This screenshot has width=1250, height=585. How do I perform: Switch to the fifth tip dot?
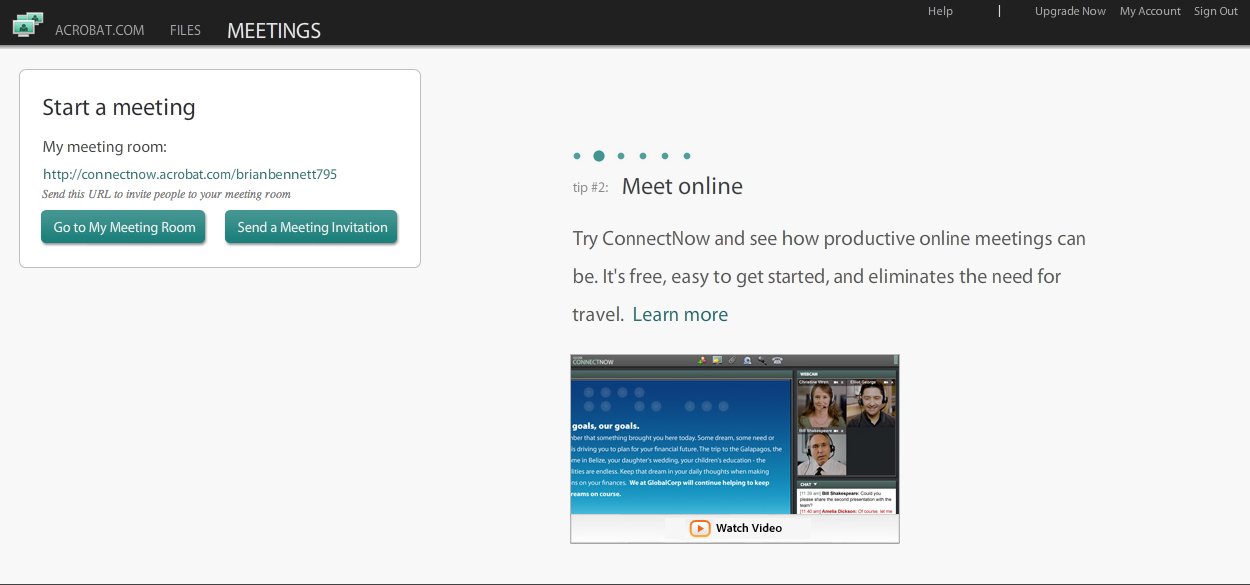665,156
